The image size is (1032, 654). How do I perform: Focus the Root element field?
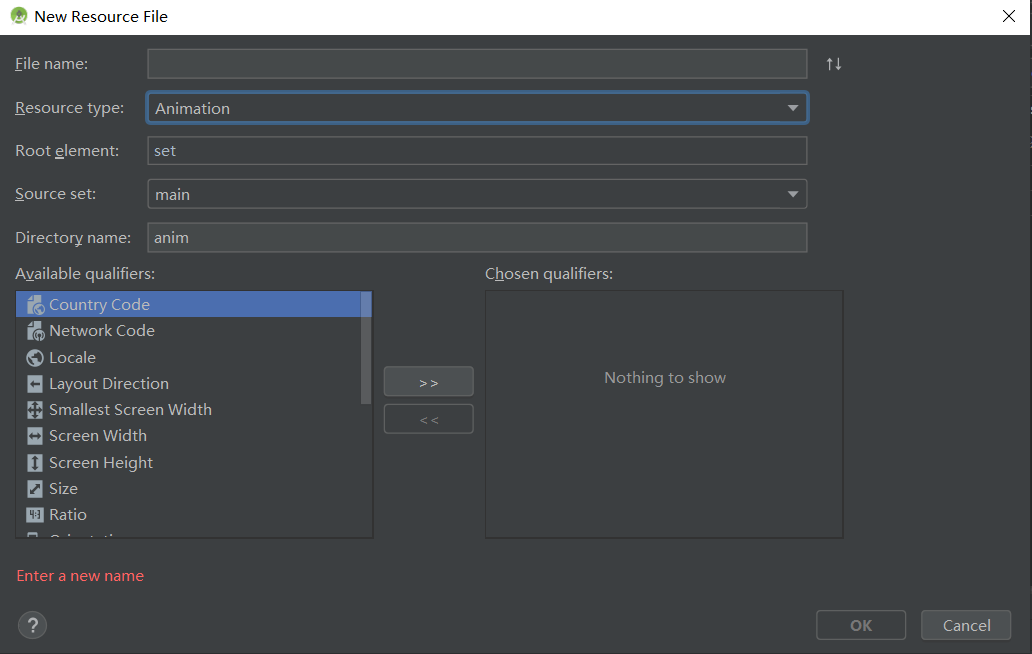477,151
